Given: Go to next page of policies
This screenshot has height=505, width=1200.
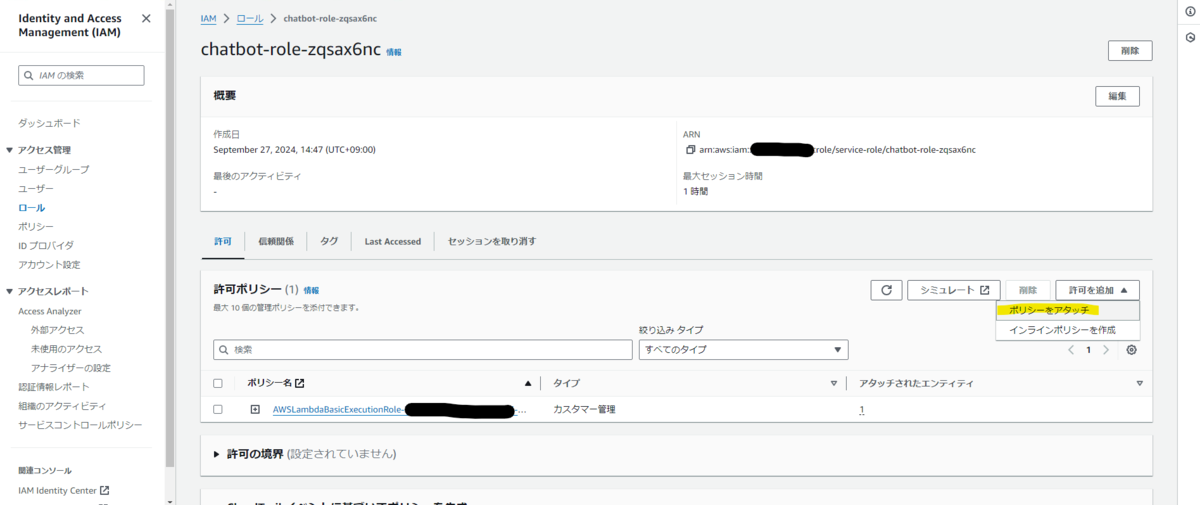Looking at the screenshot, I should click(x=1106, y=350).
